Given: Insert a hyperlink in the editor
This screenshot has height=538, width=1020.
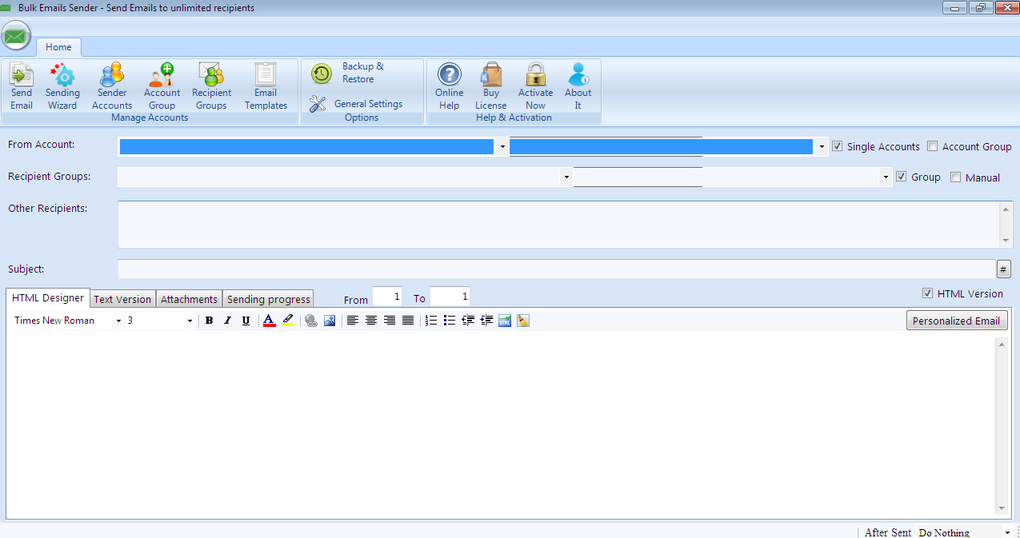Looking at the screenshot, I should coord(311,320).
